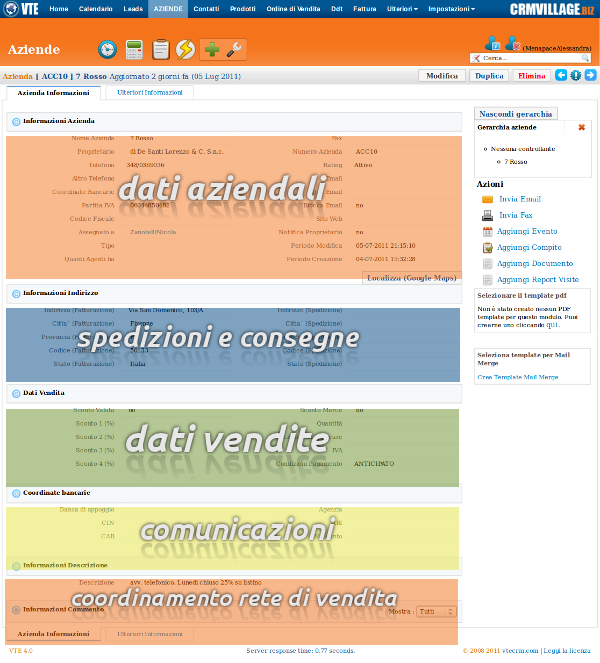
Task: Open the Fattura menu
Action: (x=365, y=8)
